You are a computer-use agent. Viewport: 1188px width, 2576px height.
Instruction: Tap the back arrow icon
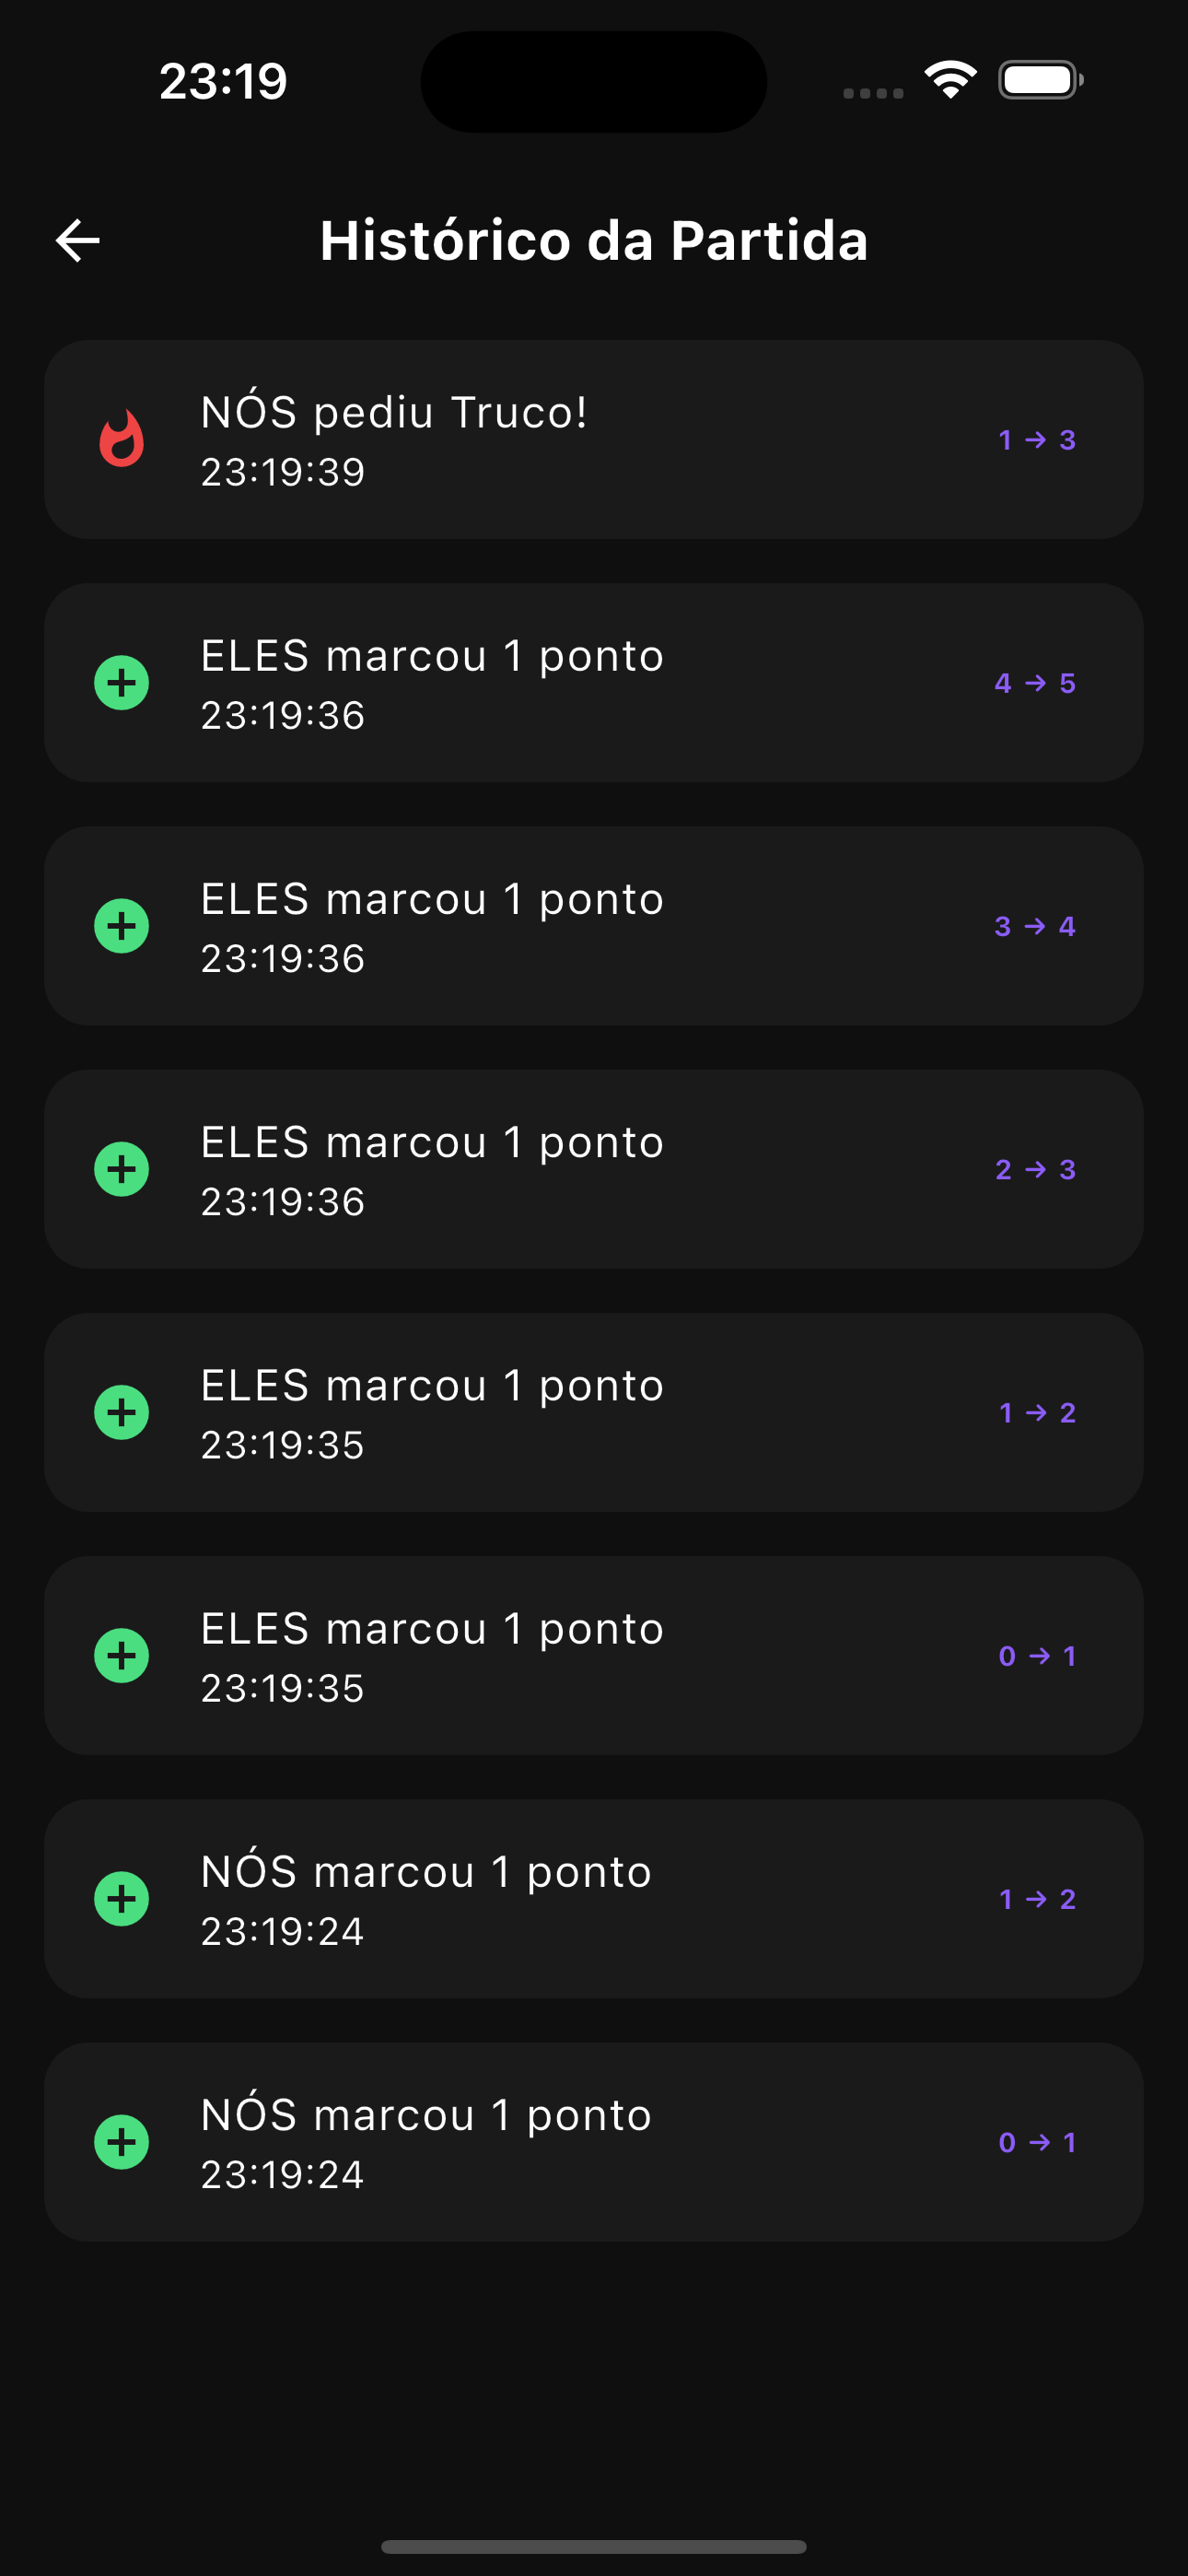[x=78, y=240]
